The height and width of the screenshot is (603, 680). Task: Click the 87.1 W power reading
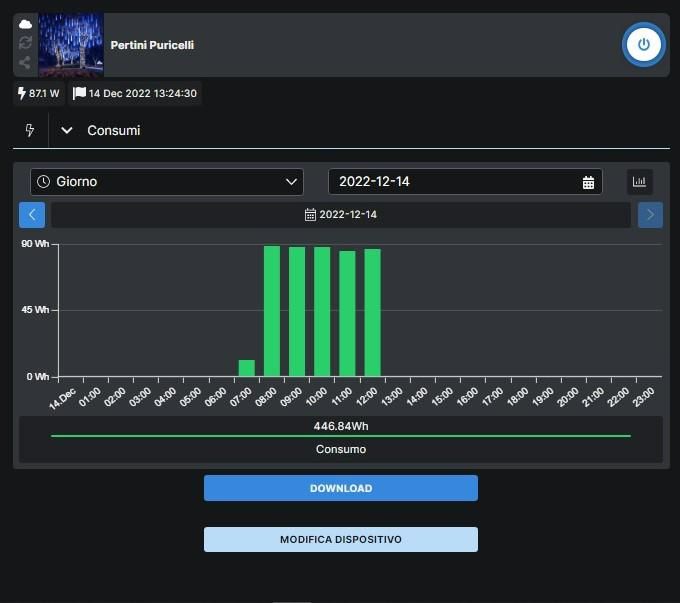pyautogui.click(x=39, y=93)
